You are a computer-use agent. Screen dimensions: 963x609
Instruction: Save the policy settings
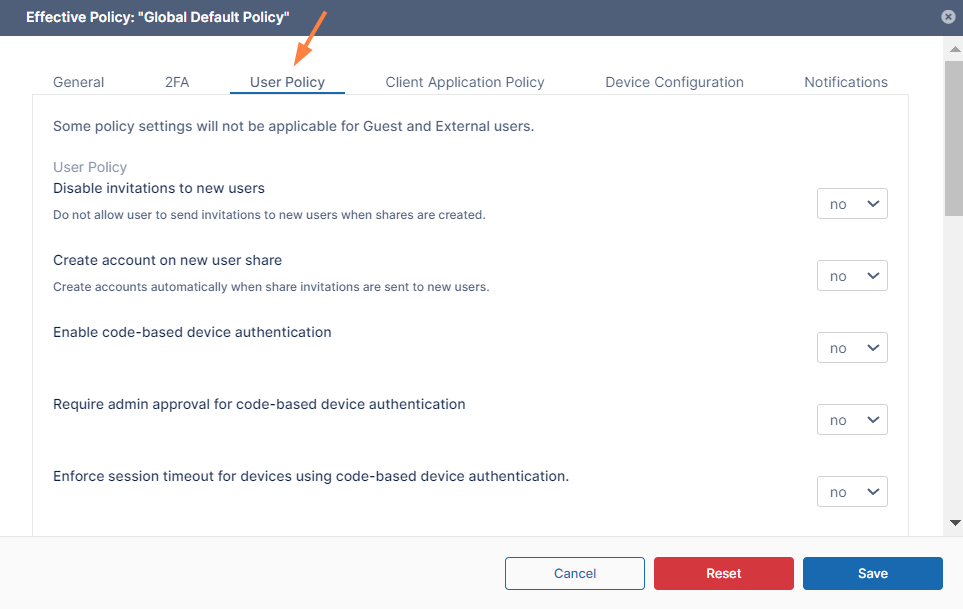click(x=872, y=573)
